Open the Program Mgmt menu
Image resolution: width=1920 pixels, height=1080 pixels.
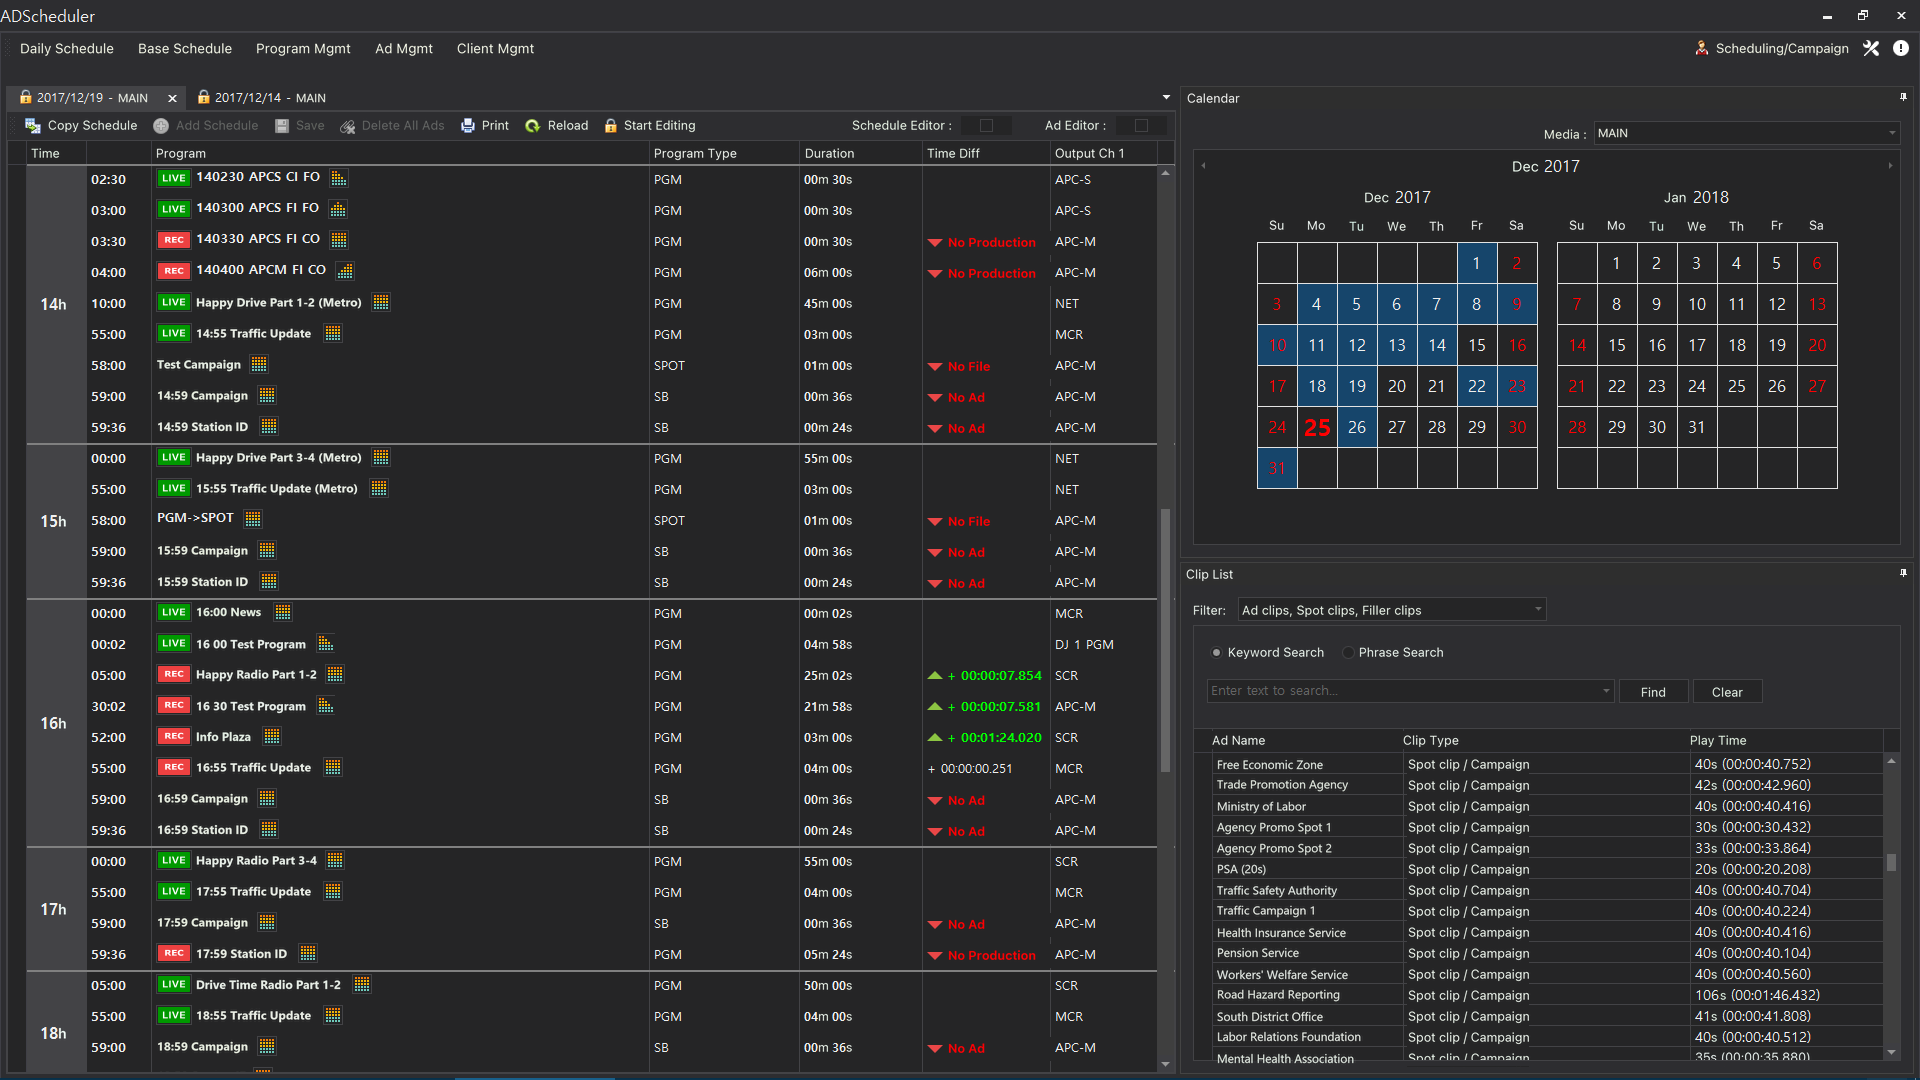pyautogui.click(x=303, y=48)
